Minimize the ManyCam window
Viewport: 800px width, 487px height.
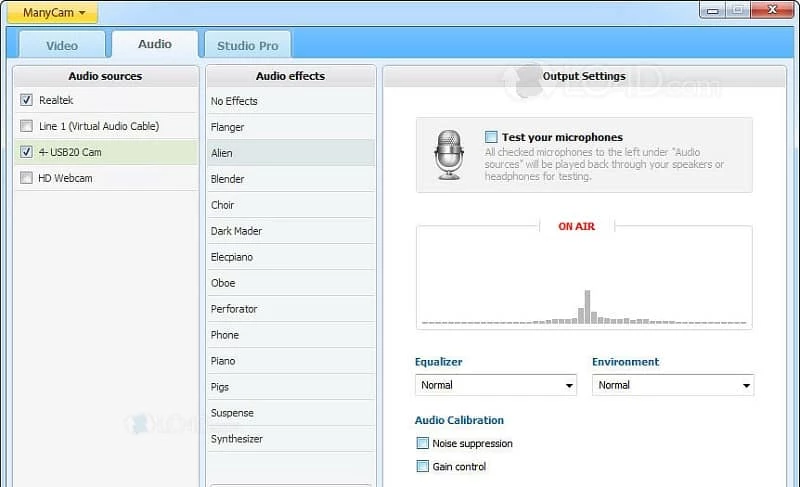(x=712, y=10)
